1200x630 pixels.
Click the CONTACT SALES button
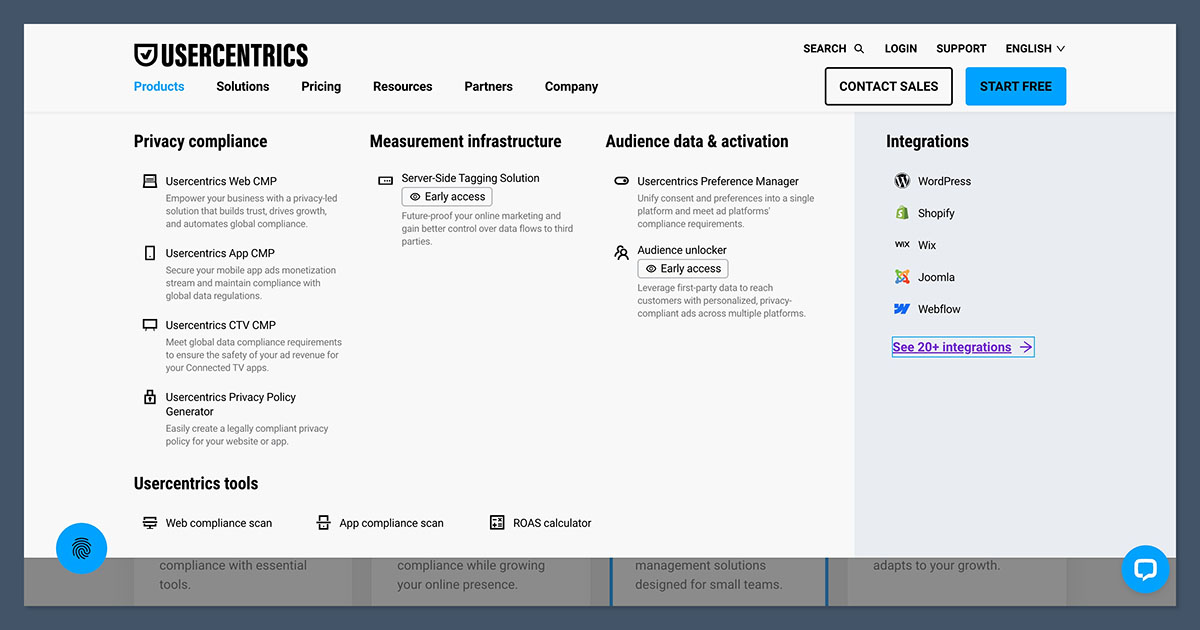pyautogui.click(x=888, y=86)
